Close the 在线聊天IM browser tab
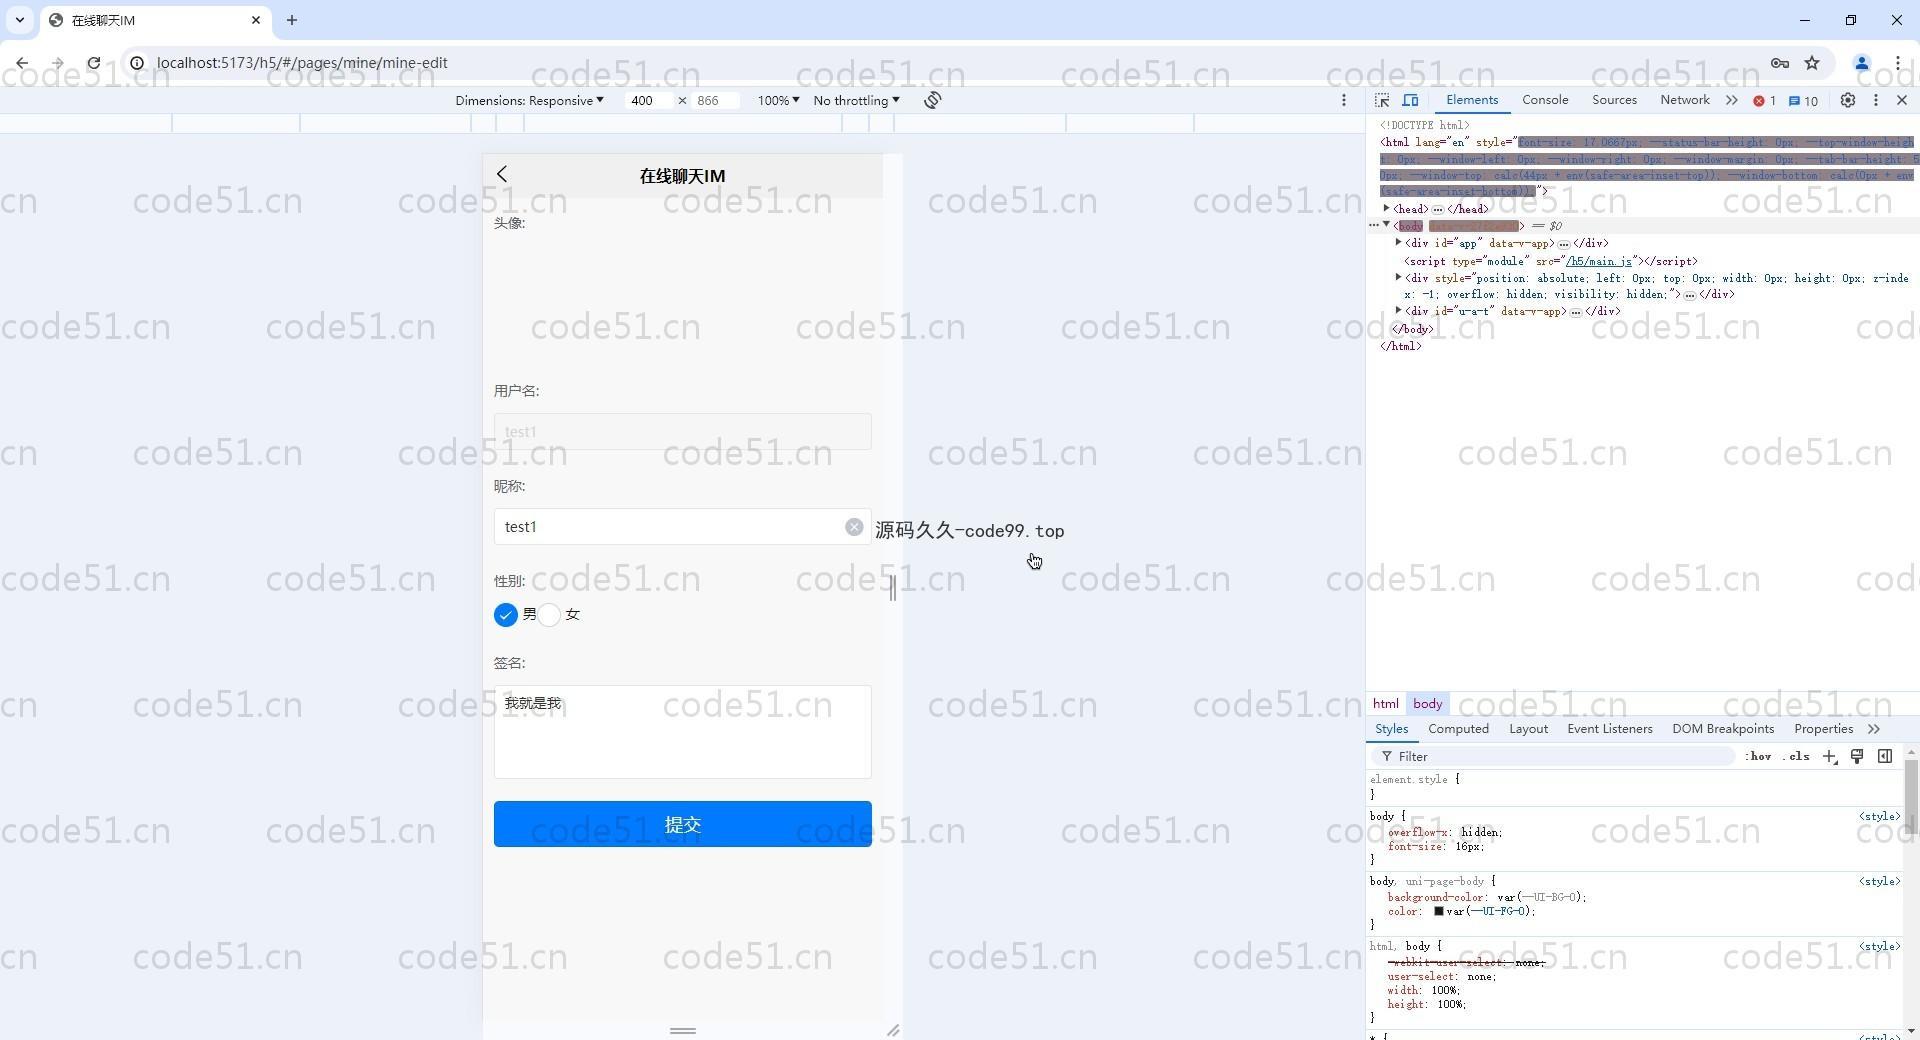Screen dimensions: 1920x1040 tap(256, 20)
